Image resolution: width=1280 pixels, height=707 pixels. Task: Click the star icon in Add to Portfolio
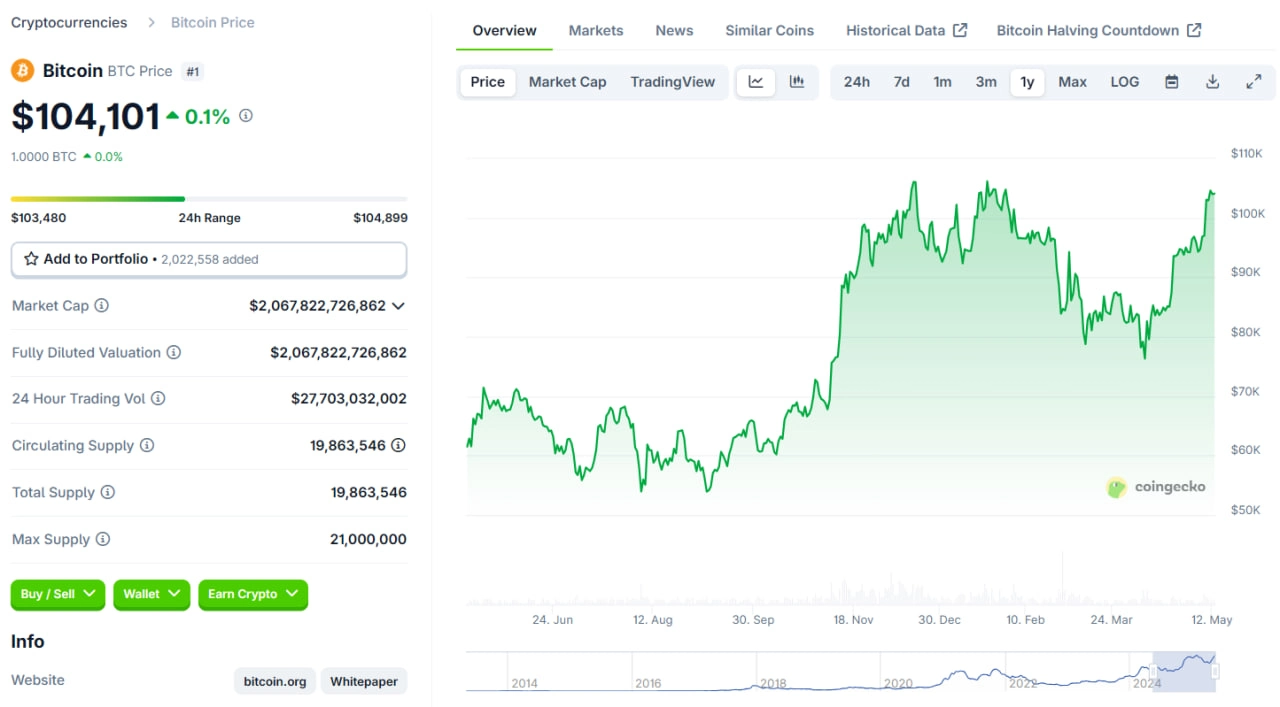(31, 259)
